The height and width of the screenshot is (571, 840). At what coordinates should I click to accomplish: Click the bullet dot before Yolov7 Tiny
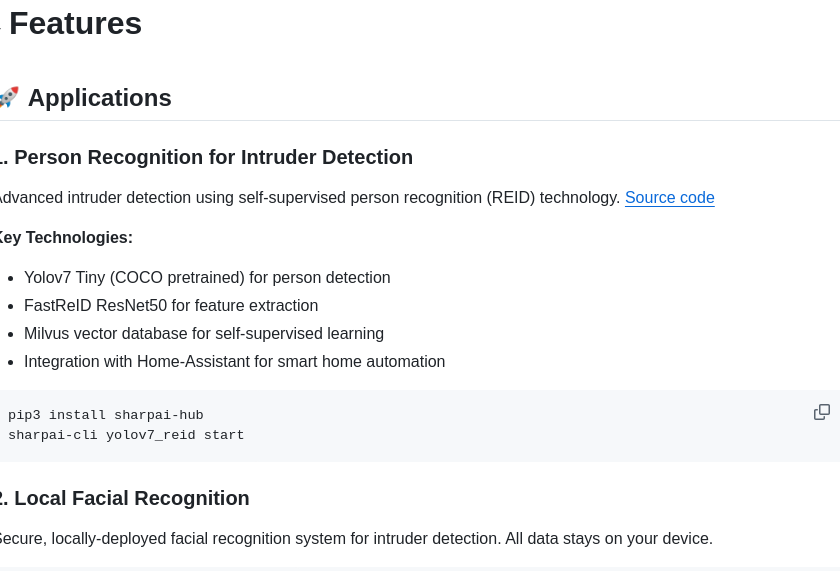[11, 279]
